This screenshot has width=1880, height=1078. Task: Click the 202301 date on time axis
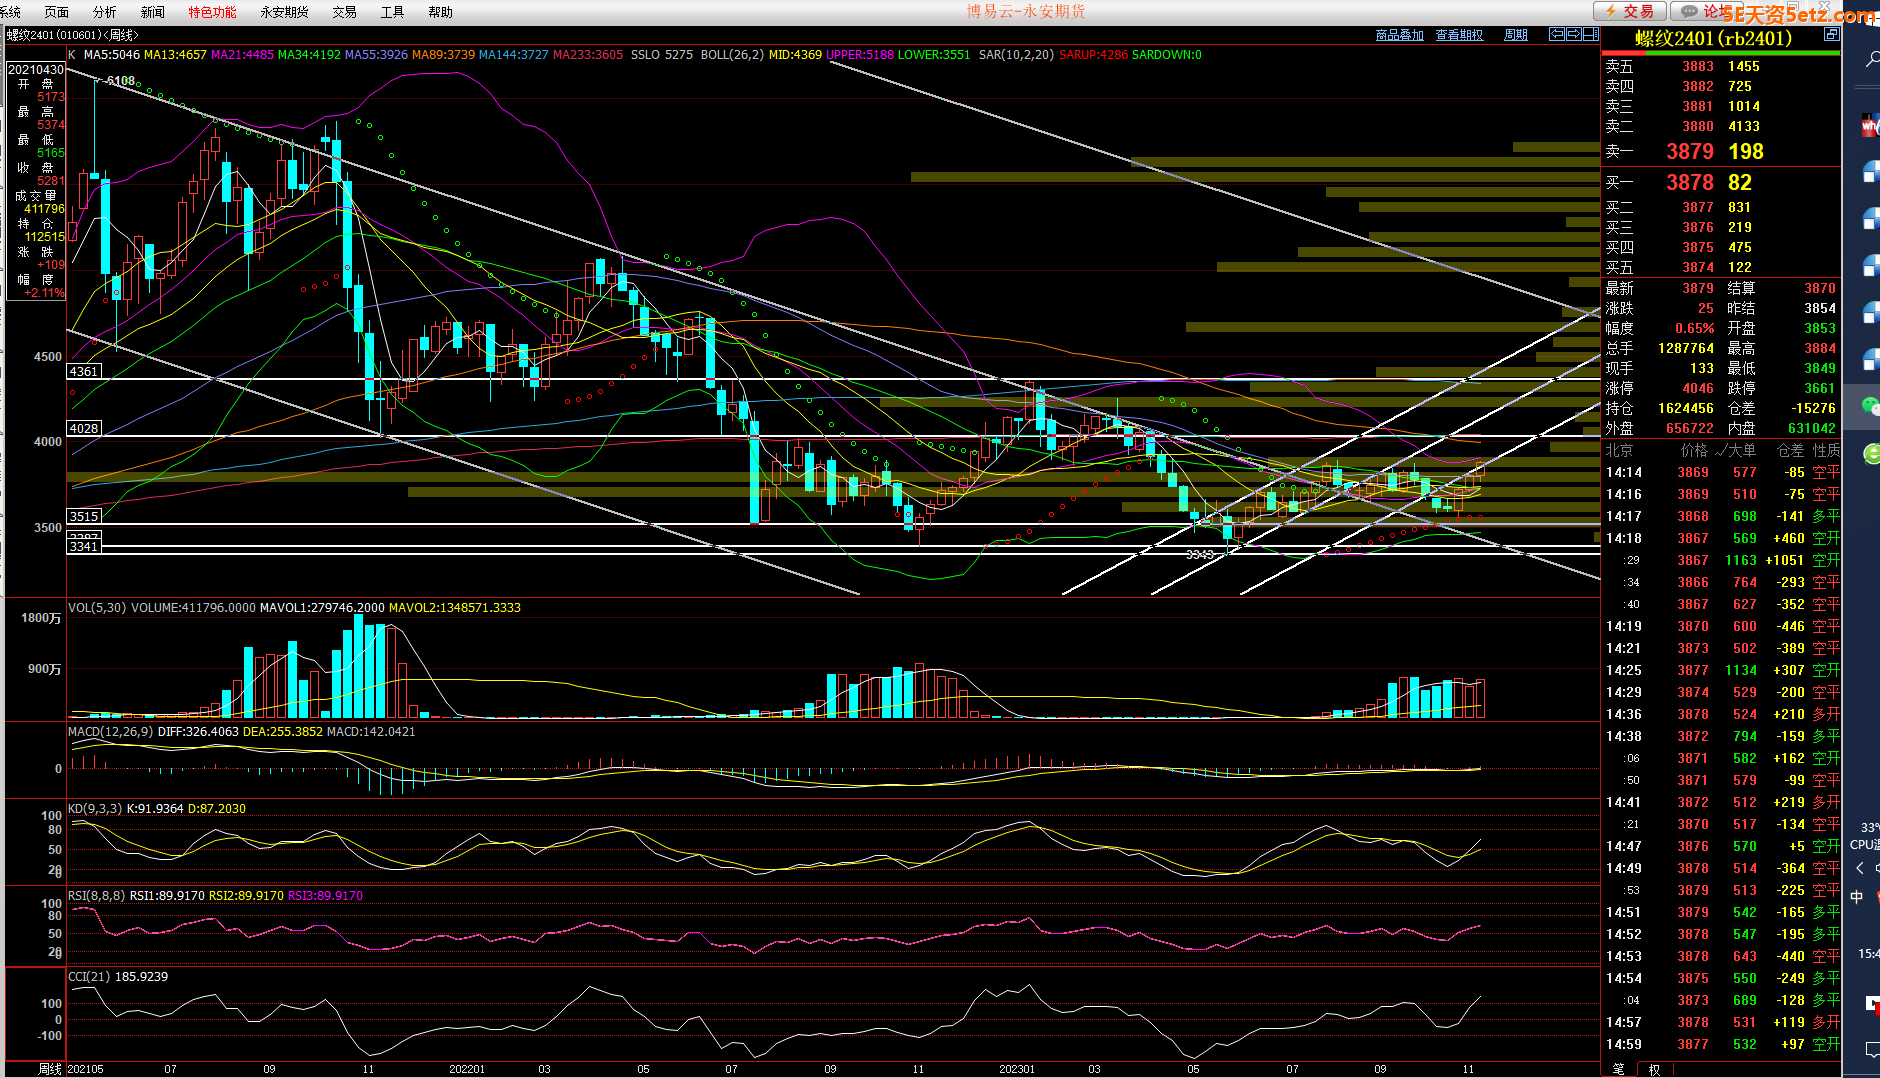tap(1017, 1069)
